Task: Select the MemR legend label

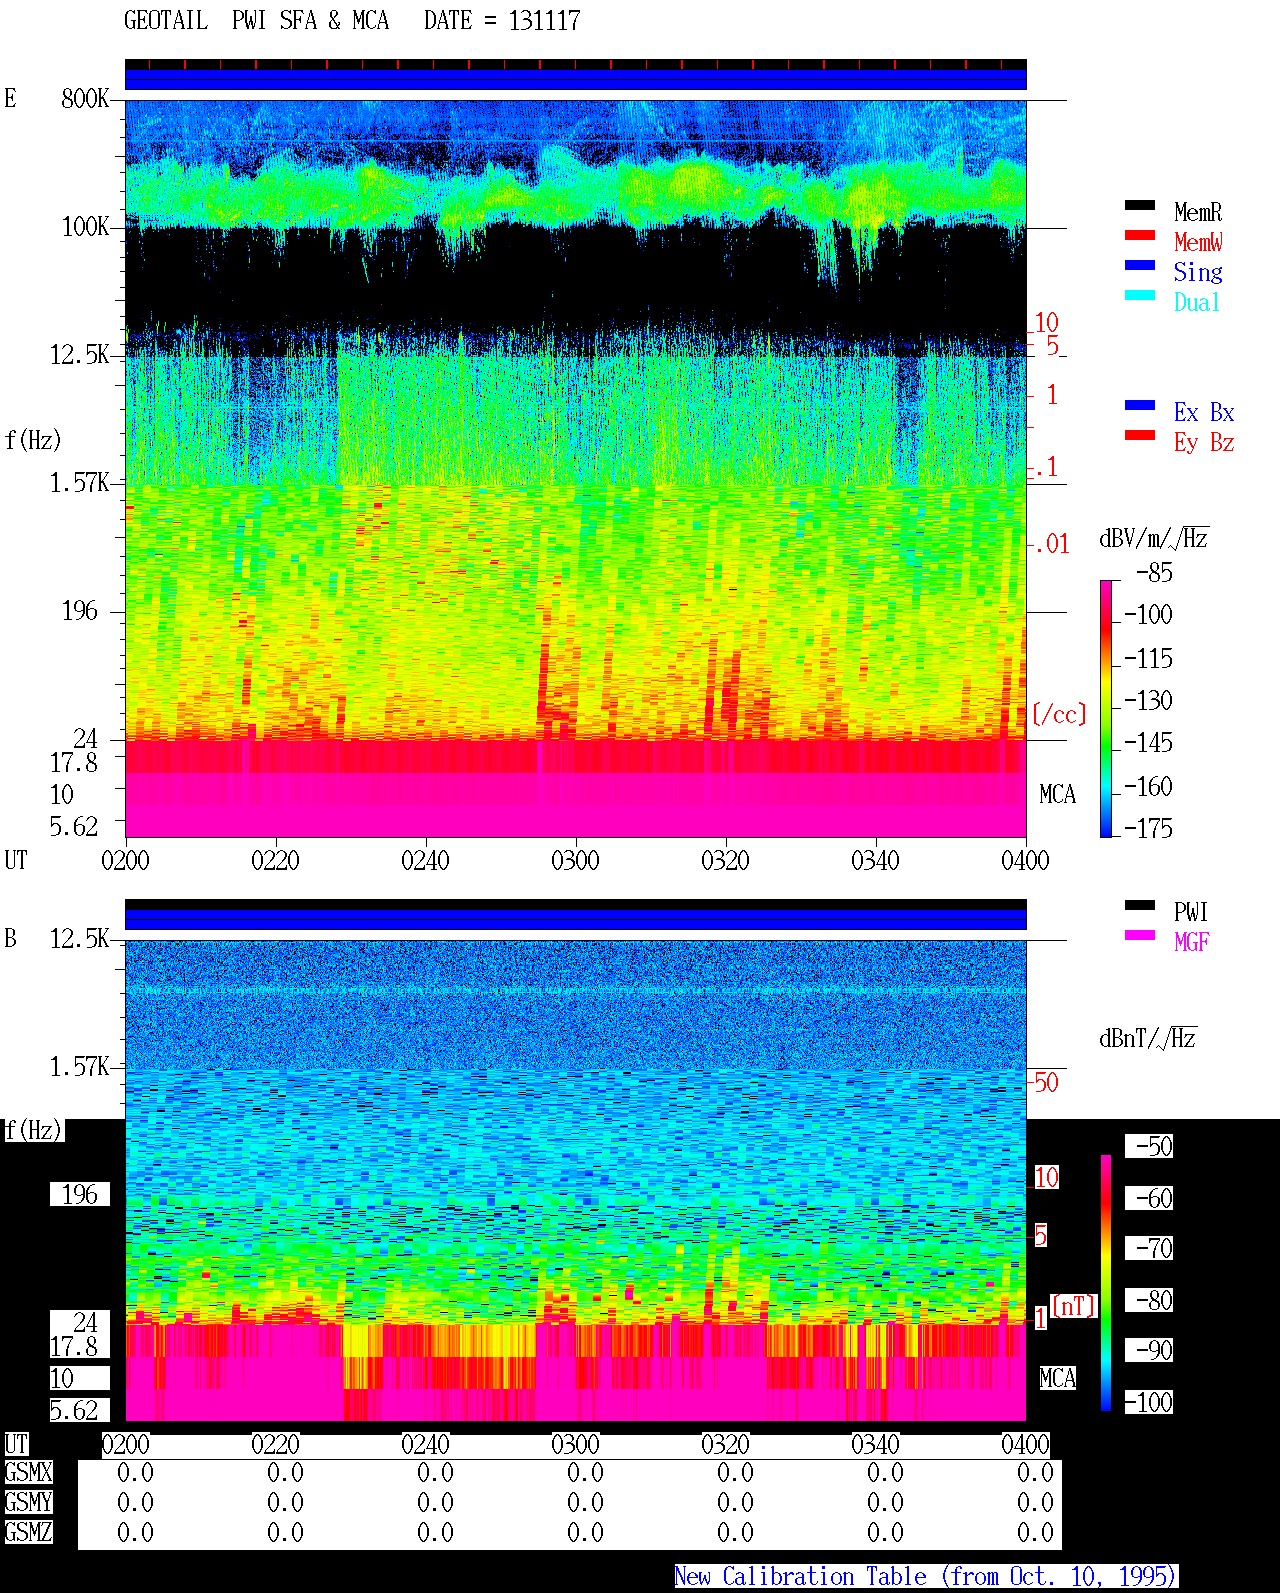Action: pos(1198,212)
